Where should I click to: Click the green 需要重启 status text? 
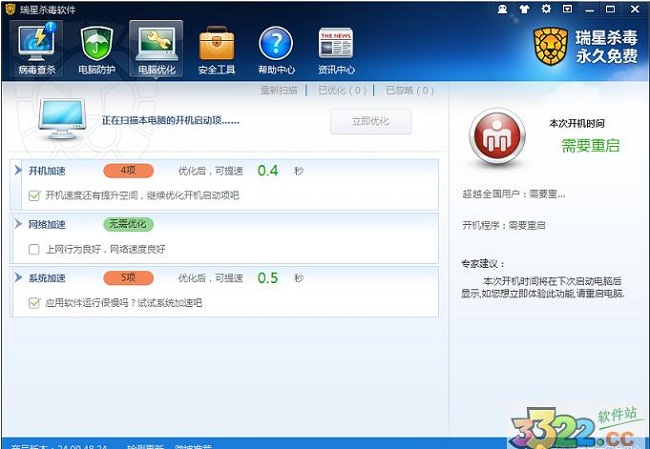(590, 146)
